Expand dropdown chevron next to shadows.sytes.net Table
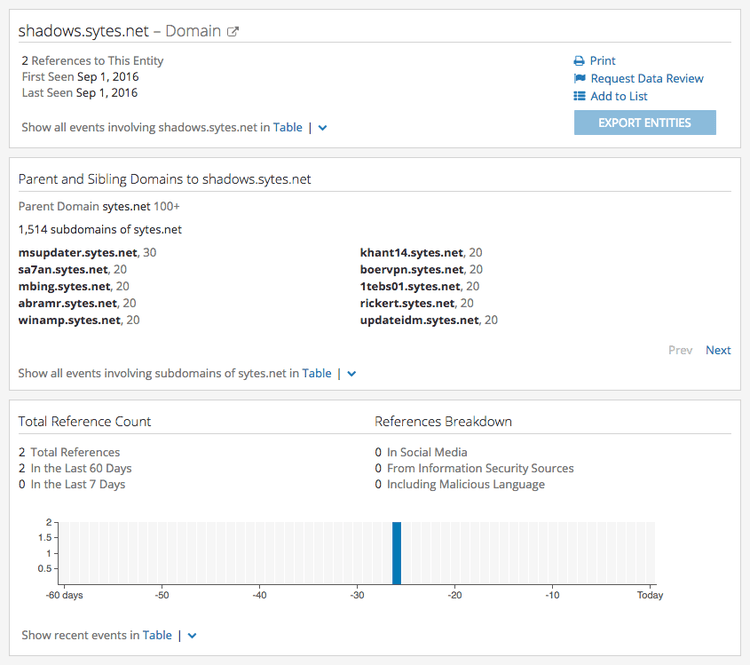The width and height of the screenshot is (750, 665). [x=323, y=128]
